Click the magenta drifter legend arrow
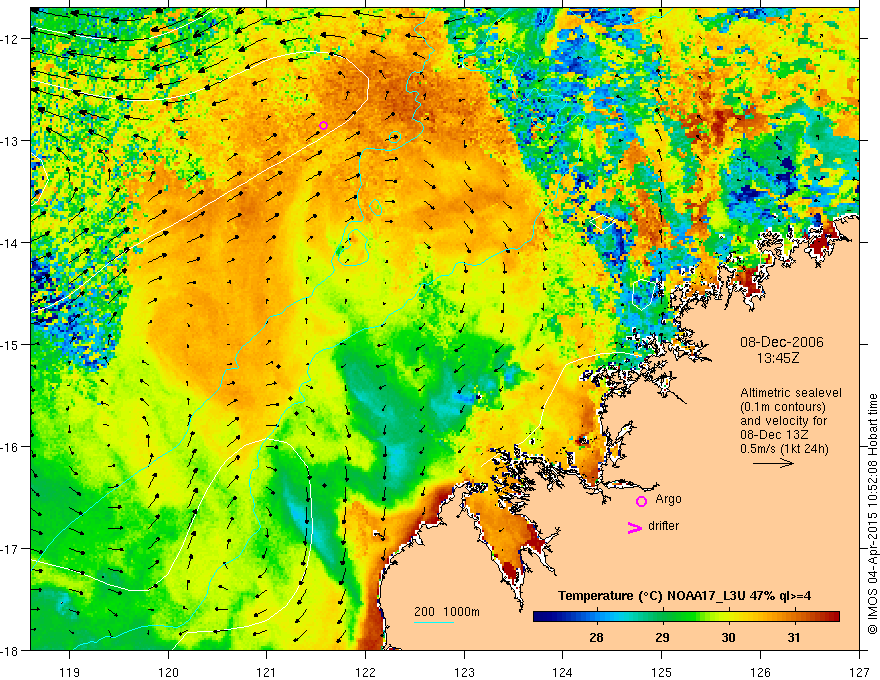 [x=635, y=528]
